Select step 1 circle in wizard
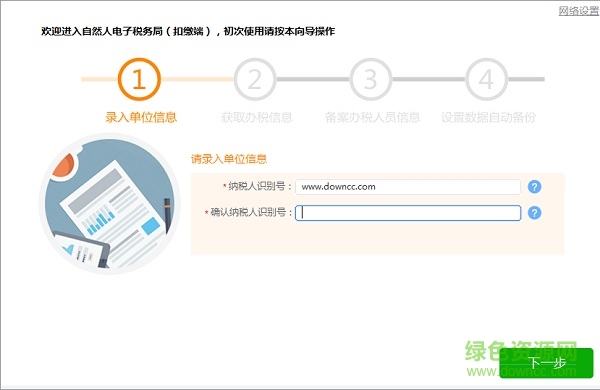Viewport: 600px width, 390px height. [x=139, y=79]
